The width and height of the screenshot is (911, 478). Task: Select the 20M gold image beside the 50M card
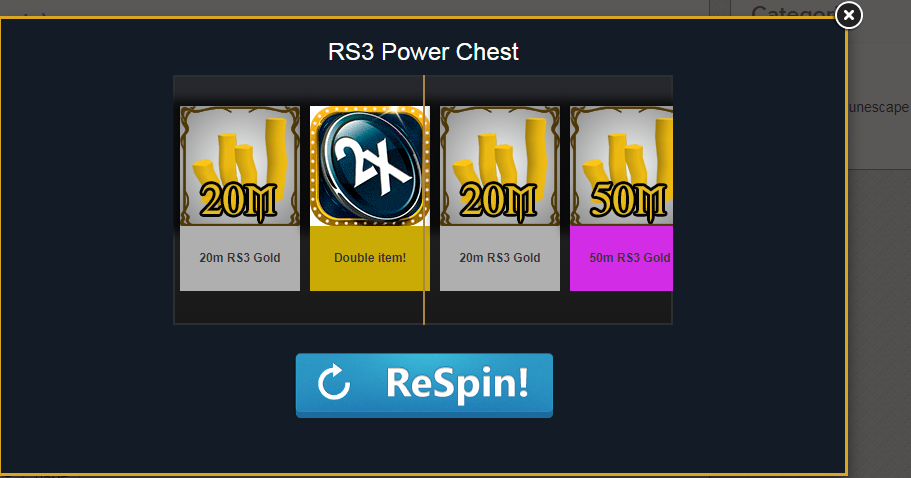500,166
